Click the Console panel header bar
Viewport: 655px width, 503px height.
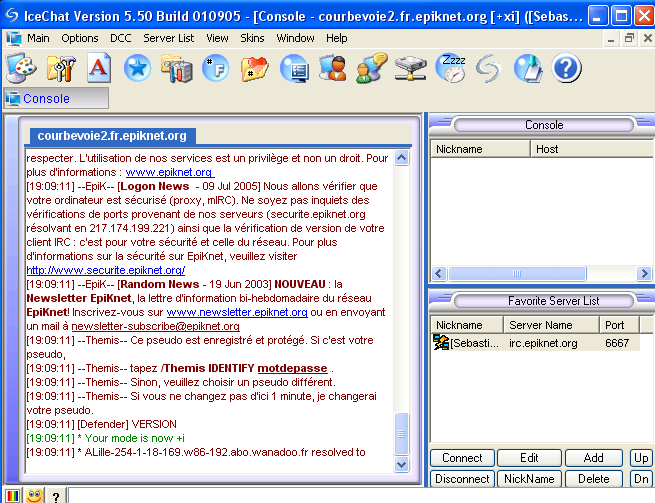click(544, 125)
